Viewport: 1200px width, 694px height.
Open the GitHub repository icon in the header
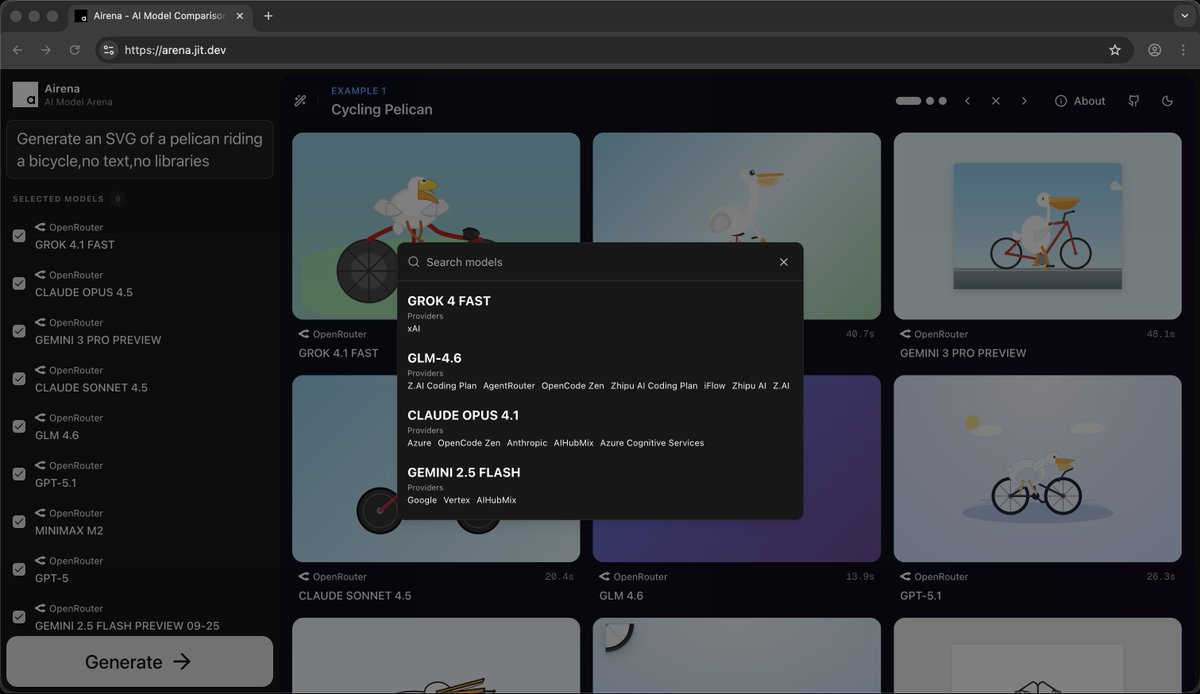pyautogui.click(x=1133, y=101)
